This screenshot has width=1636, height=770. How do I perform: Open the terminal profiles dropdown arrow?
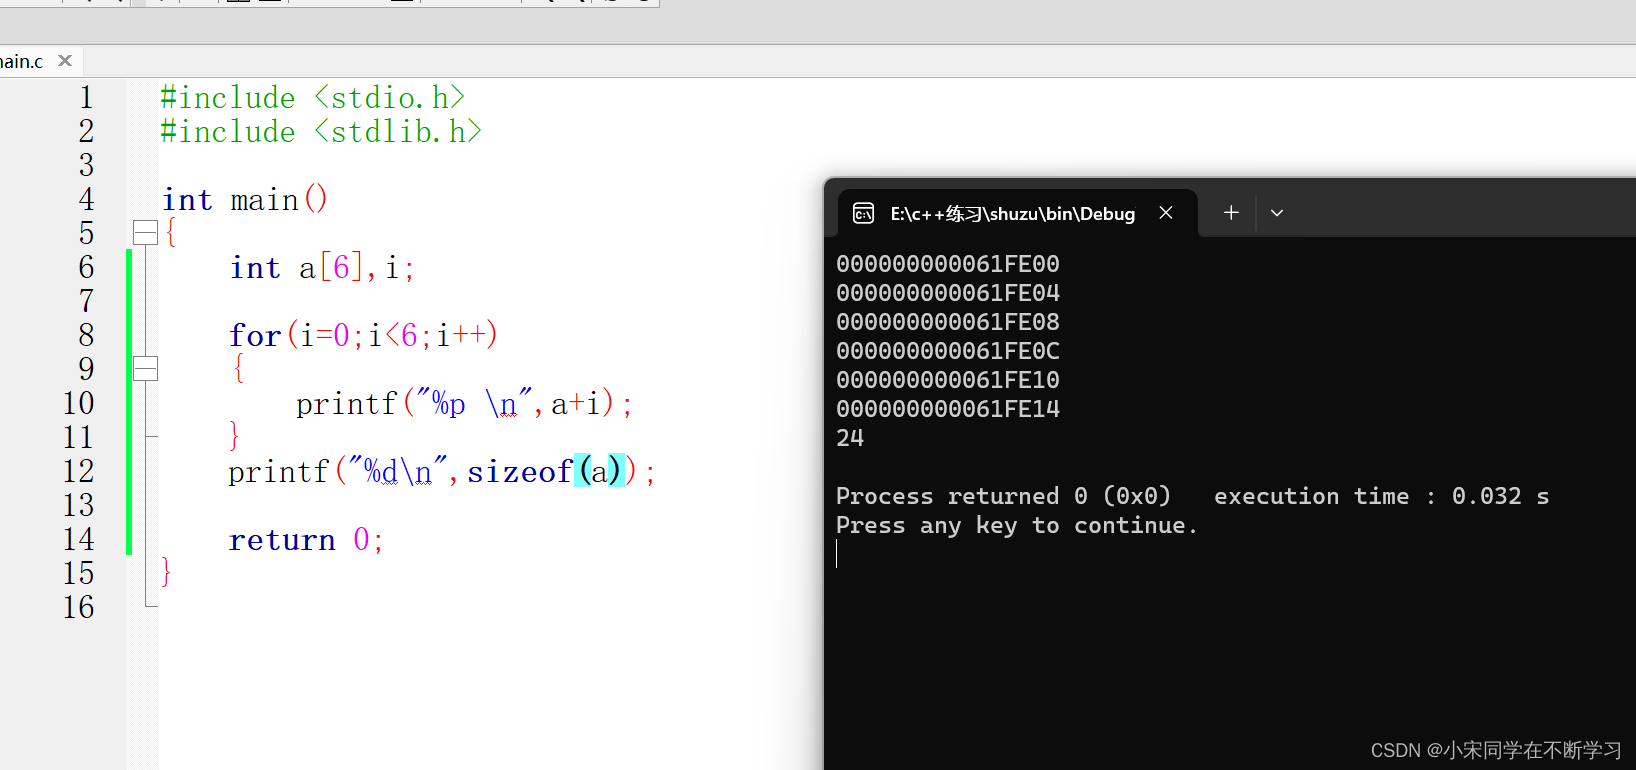[x=1277, y=213]
